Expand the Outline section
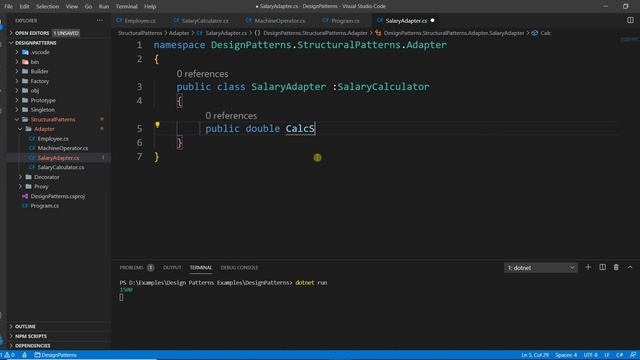Viewport: 640px width, 360px height. click(x=25, y=327)
